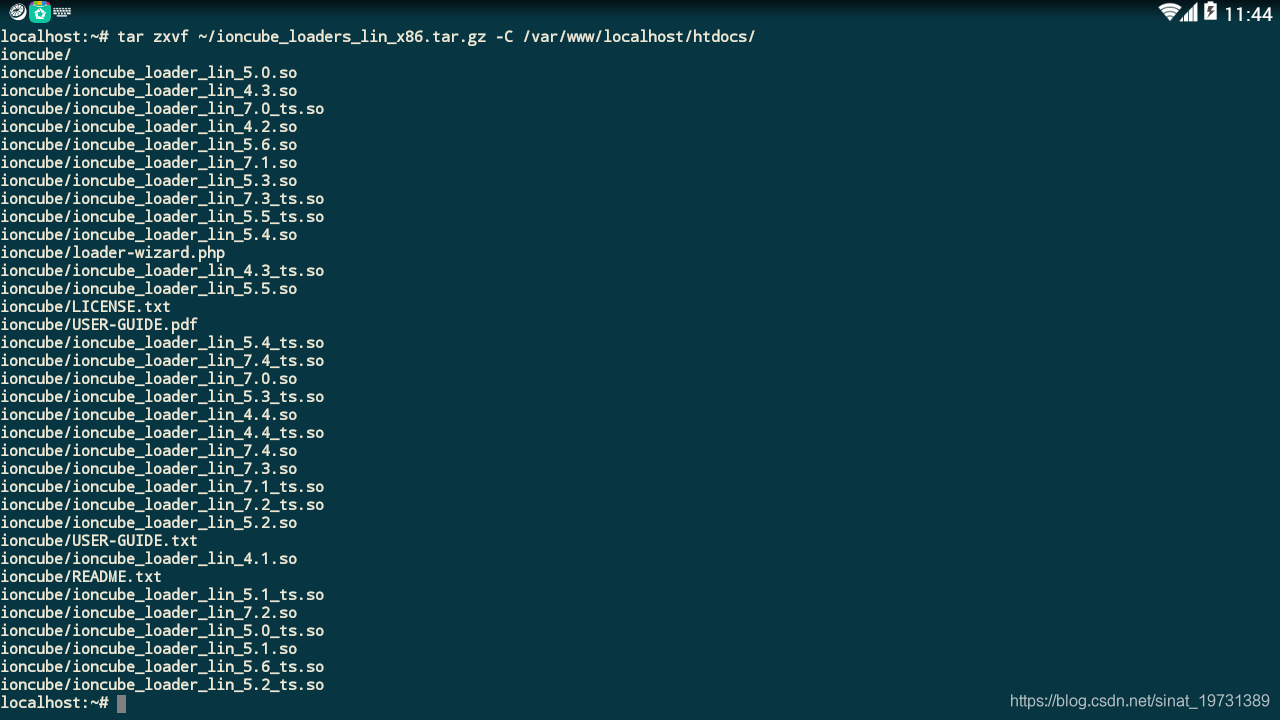Select line ioncube_loader_lin_7.0_ts.so
This screenshot has width=1280, height=720.
[x=162, y=109]
